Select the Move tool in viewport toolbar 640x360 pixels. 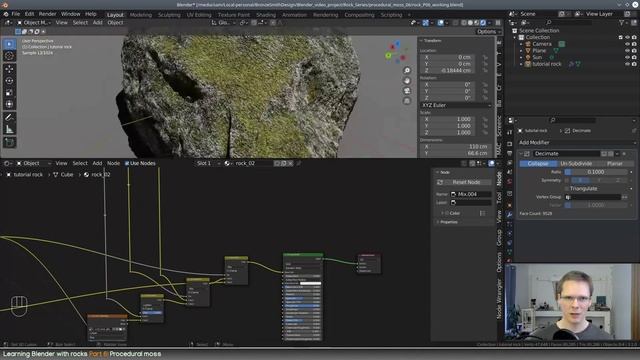pos(9,69)
